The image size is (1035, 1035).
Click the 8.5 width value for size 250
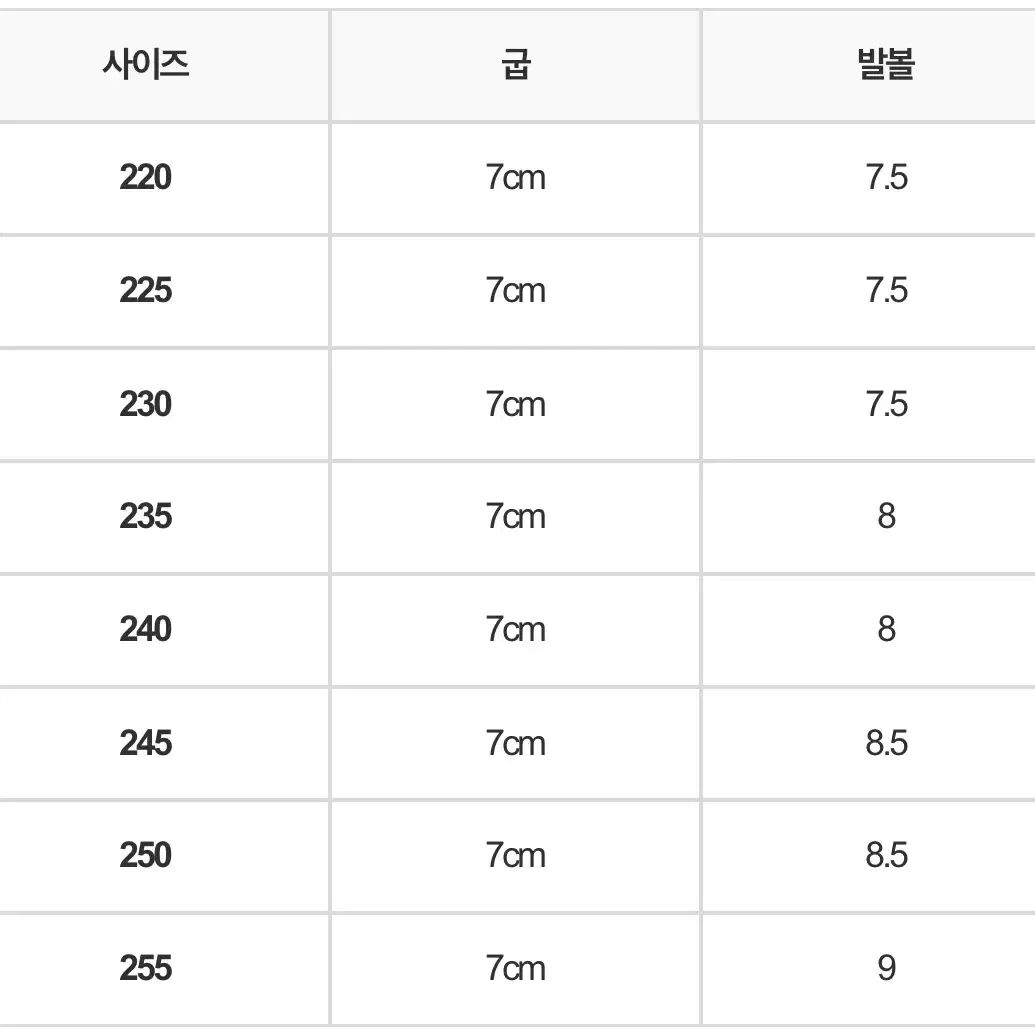(x=886, y=855)
